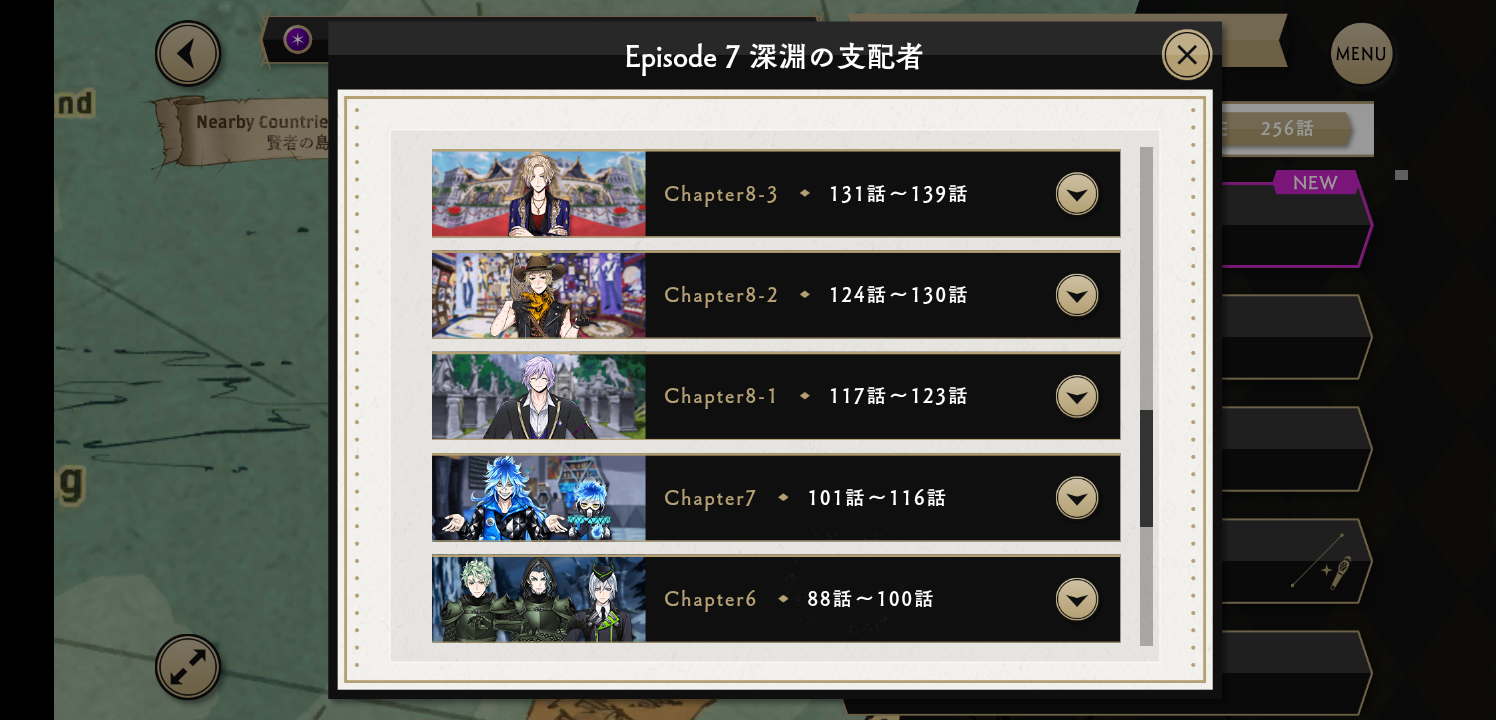Screen dimensions: 1496x720
Task: Expand Chapter8-3 episode list
Action: click(x=1077, y=194)
